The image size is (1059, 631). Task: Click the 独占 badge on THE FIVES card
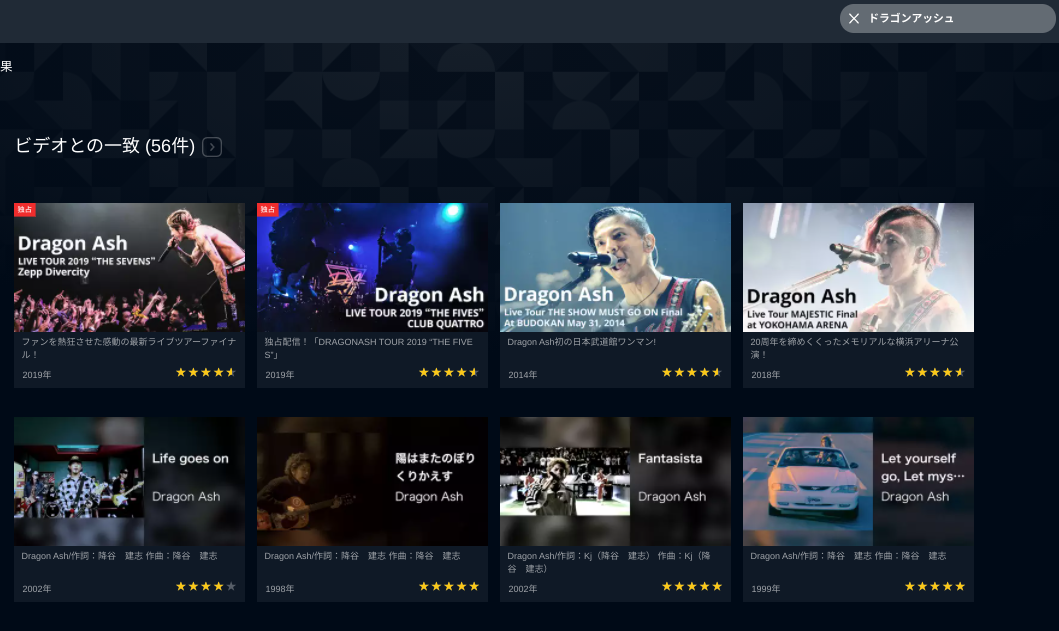(x=268, y=209)
